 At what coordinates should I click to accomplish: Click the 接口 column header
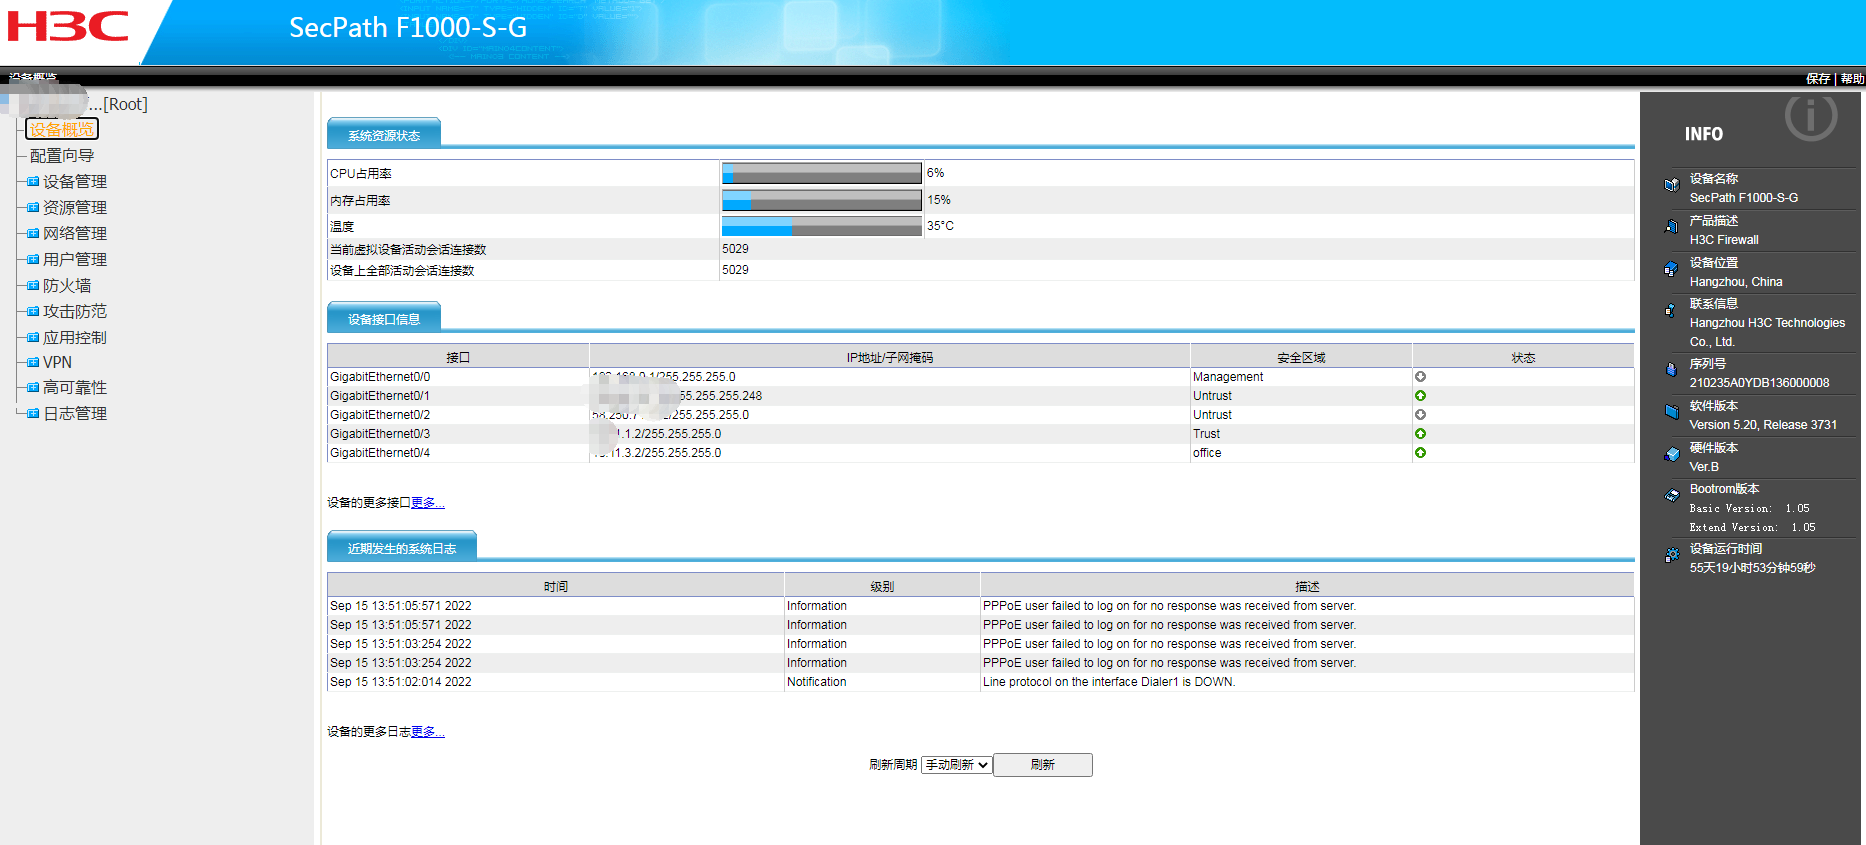(458, 357)
